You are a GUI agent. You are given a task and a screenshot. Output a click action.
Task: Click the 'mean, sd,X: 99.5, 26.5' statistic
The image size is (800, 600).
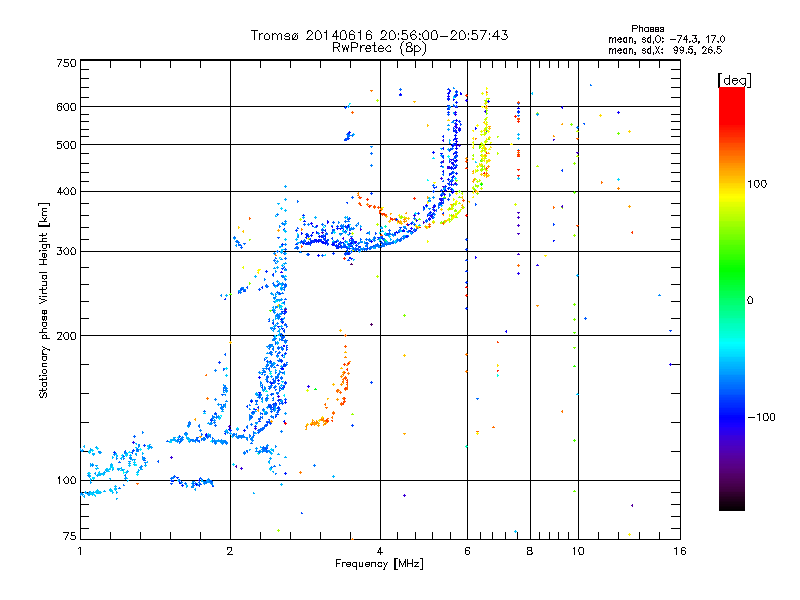(x=665, y=50)
